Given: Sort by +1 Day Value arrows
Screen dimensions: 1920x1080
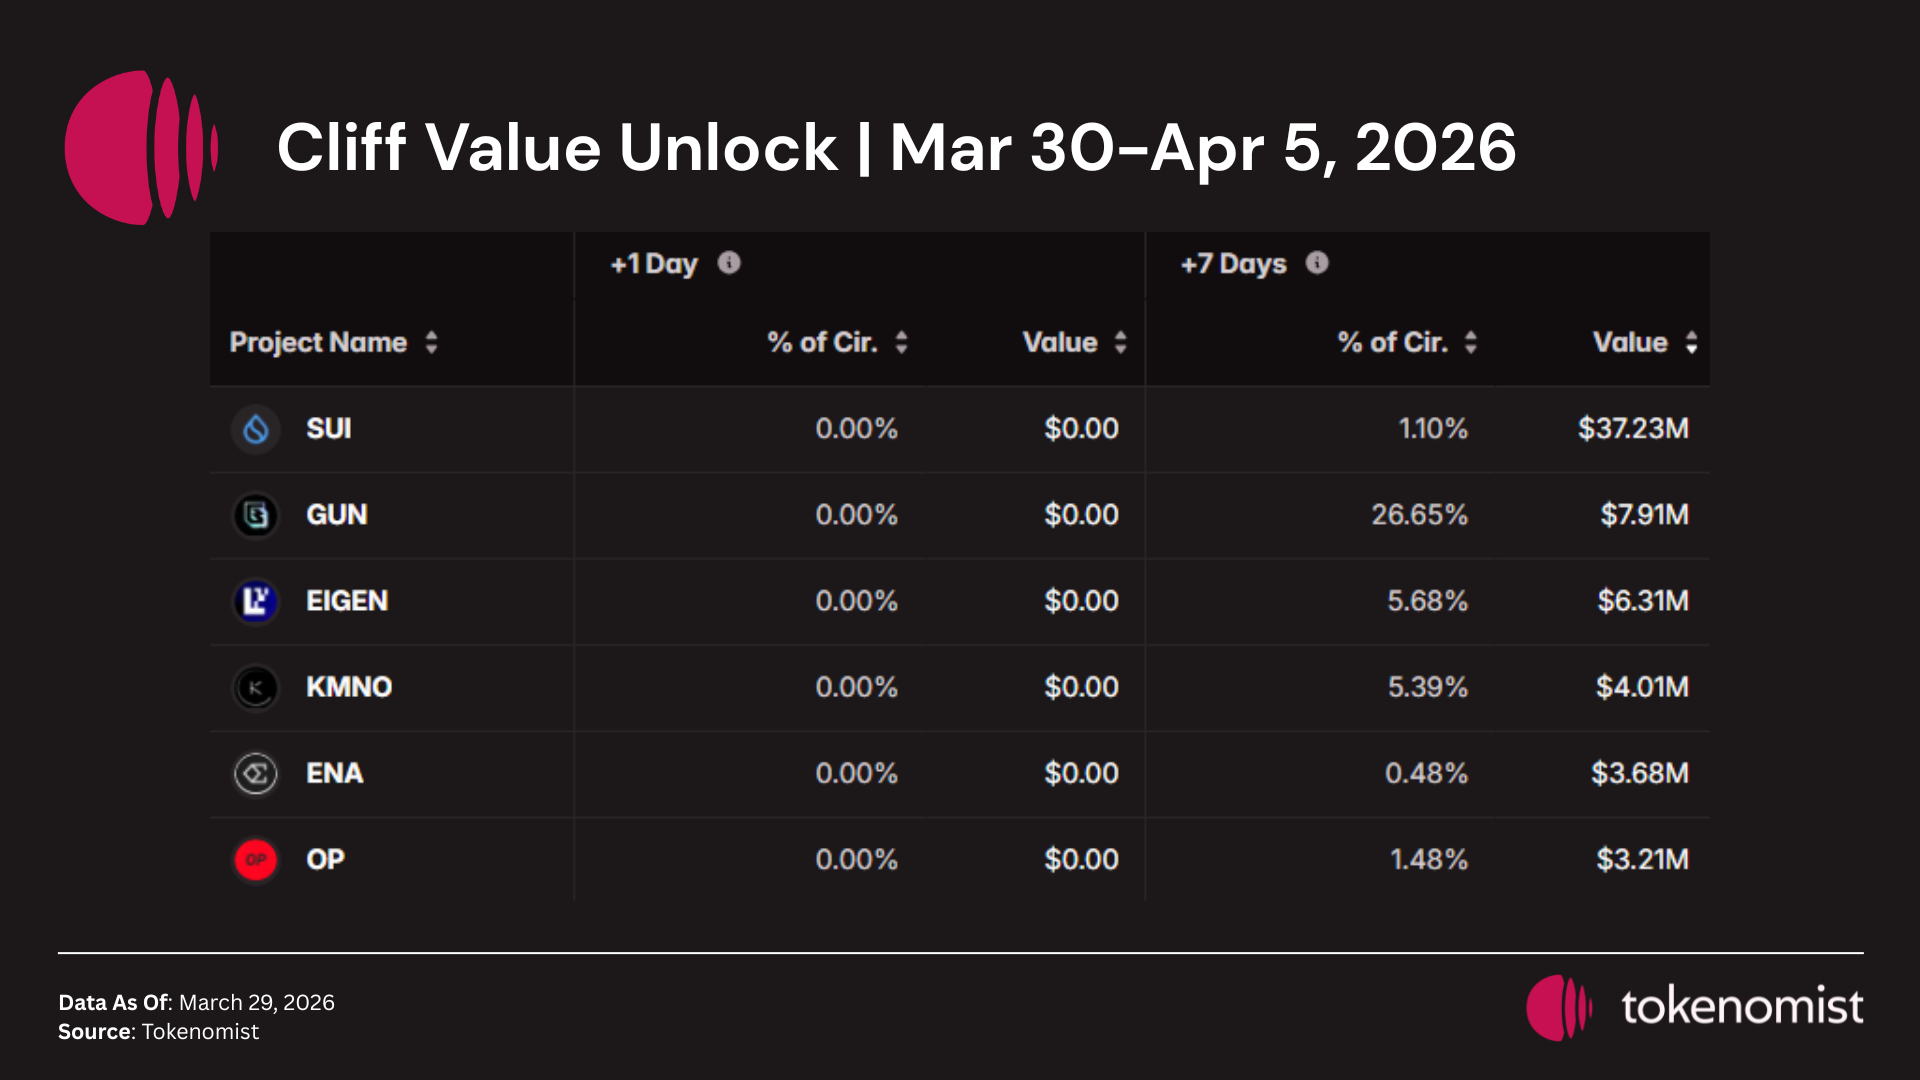Looking at the screenshot, I should 1120,343.
